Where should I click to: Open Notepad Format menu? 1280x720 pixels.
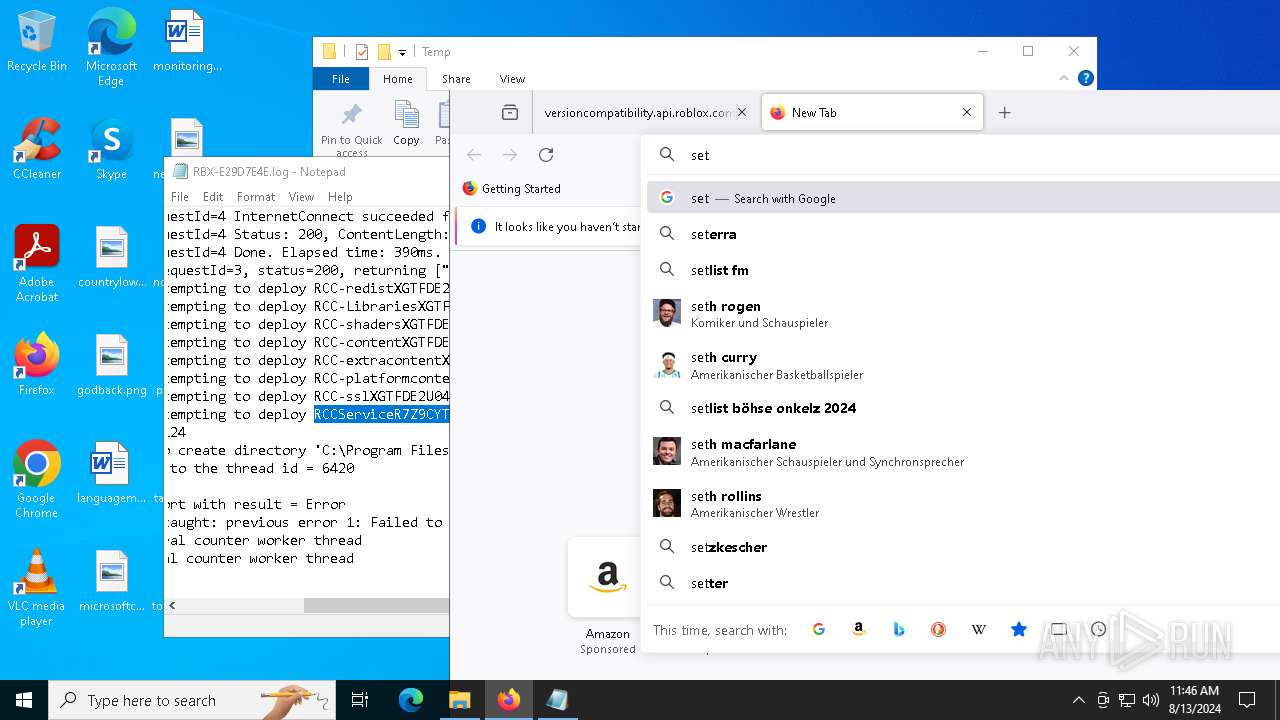[x=256, y=197]
